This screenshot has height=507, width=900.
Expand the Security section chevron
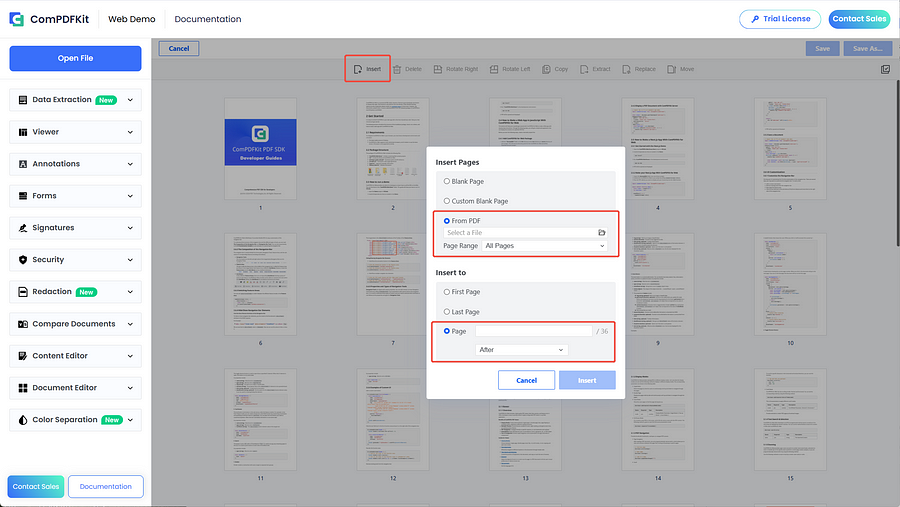130,260
